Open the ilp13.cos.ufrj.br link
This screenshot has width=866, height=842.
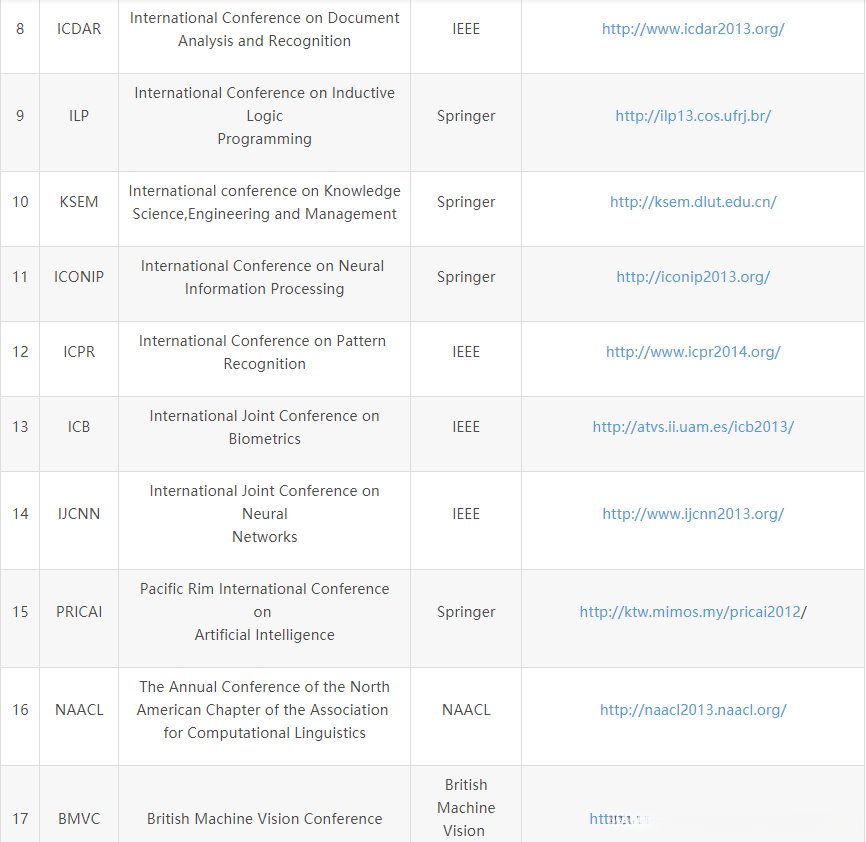pyautogui.click(x=693, y=116)
